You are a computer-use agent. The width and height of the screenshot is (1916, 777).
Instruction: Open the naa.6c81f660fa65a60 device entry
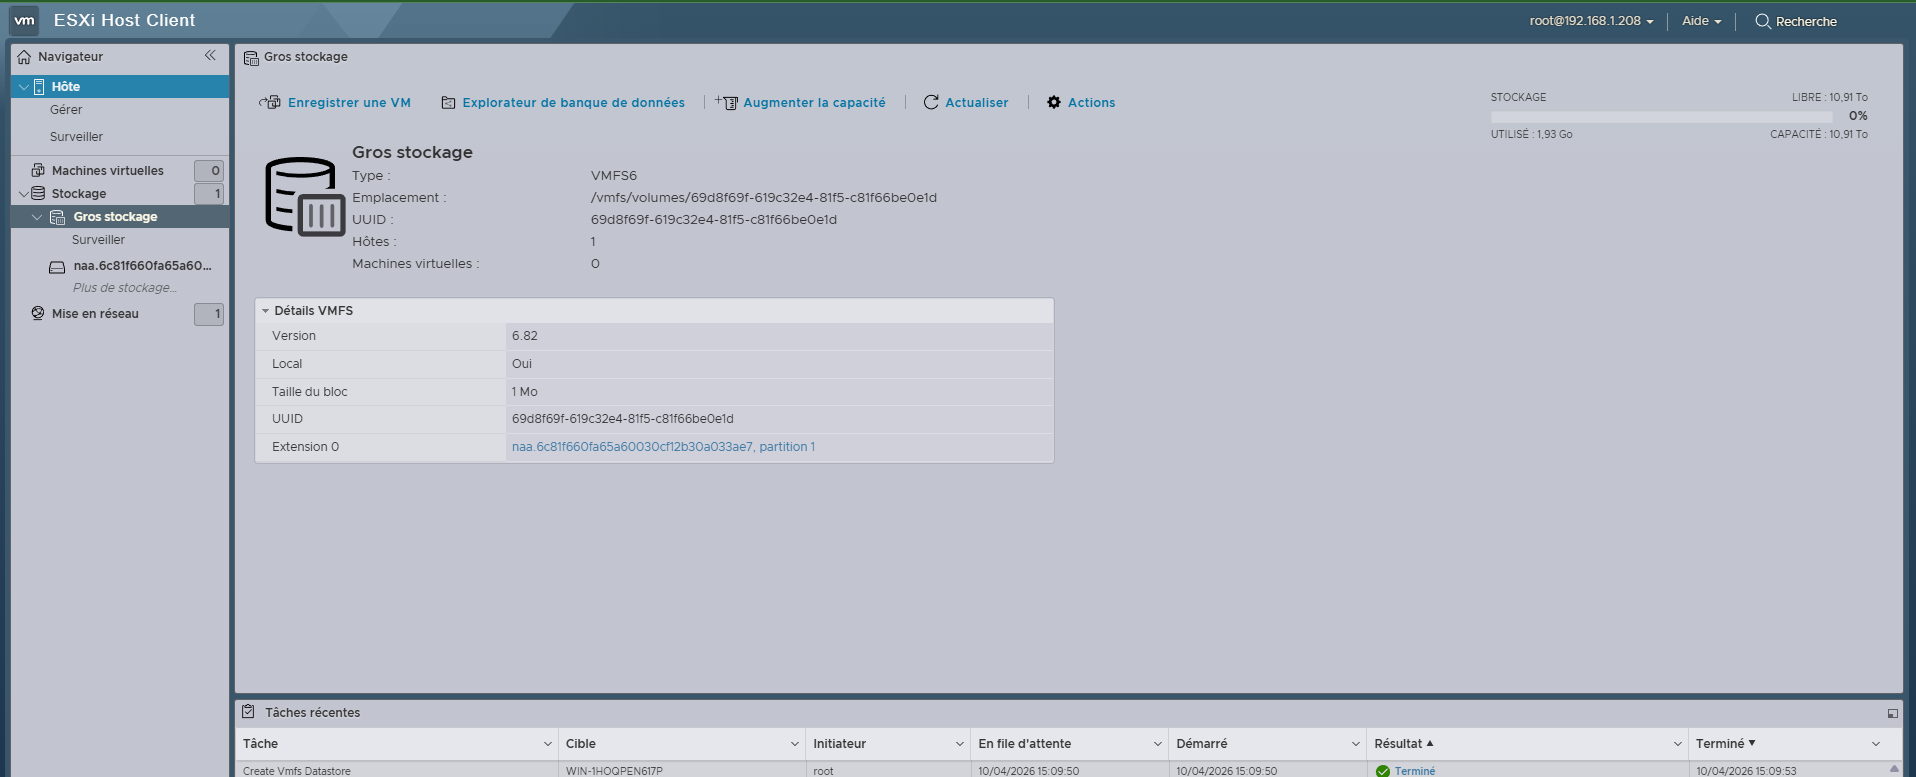[x=142, y=266]
